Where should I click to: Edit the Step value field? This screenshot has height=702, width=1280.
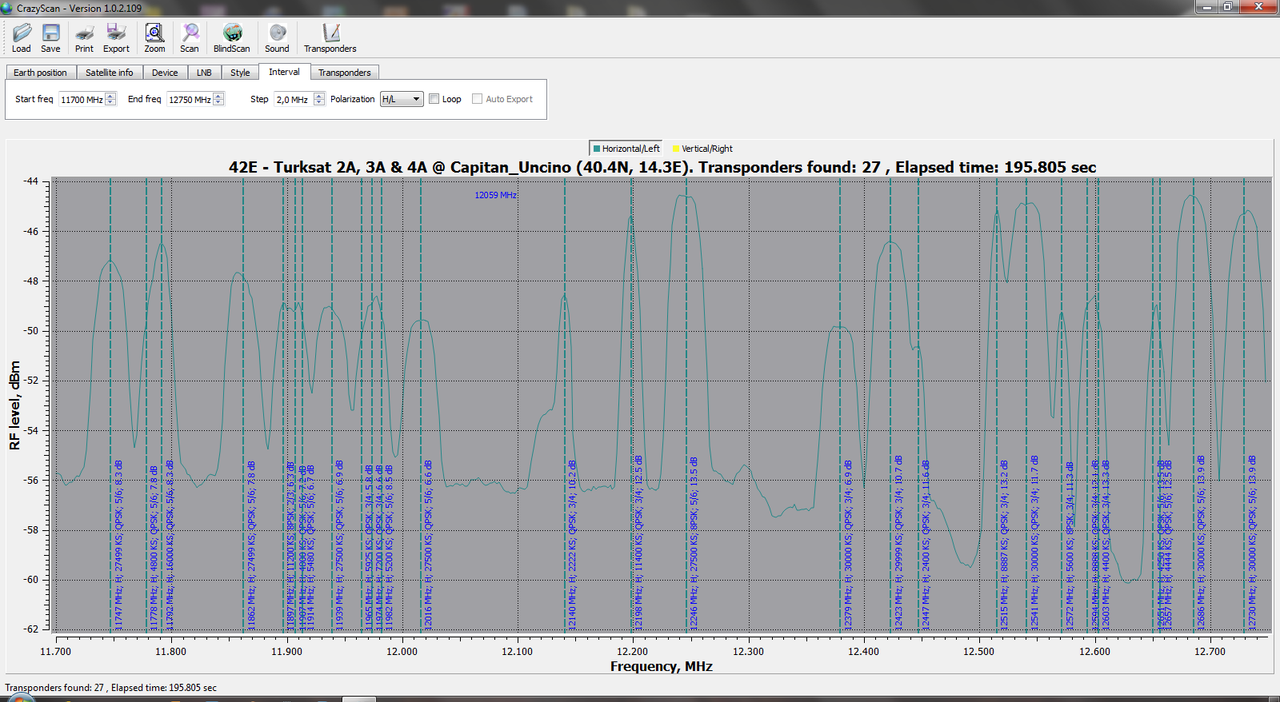click(x=293, y=99)
